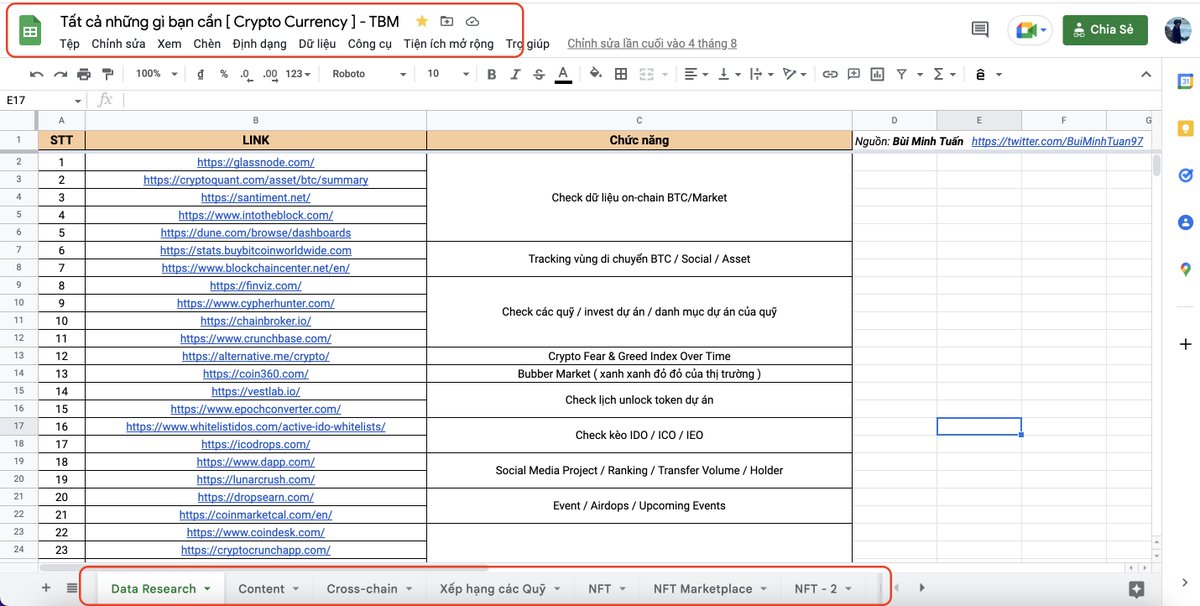Open the Roboto font dropdown
Image resolution: width=1200 pixels, height=606 pixels.
point(369,74)
